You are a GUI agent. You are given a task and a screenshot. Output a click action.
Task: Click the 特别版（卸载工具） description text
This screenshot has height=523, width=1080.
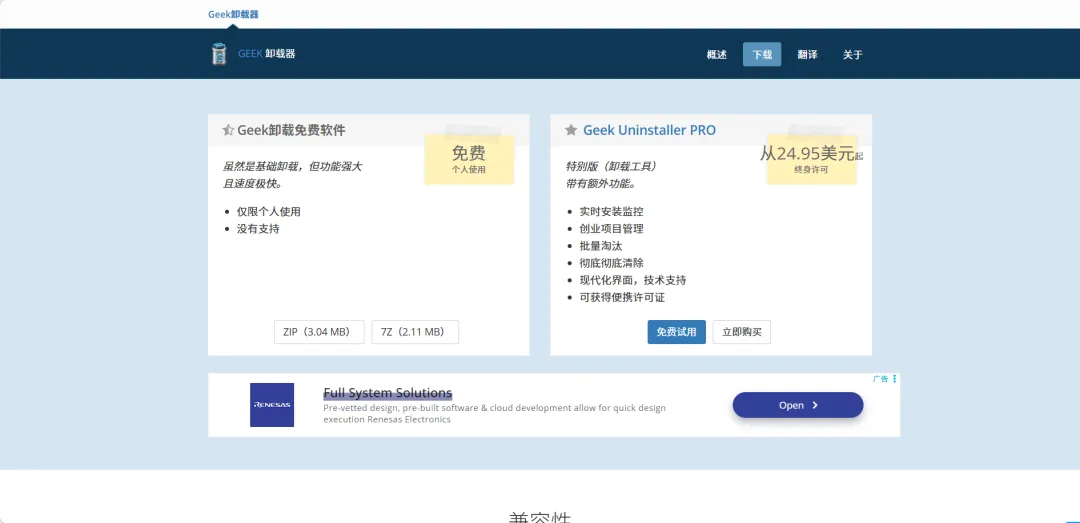[612, 167]
